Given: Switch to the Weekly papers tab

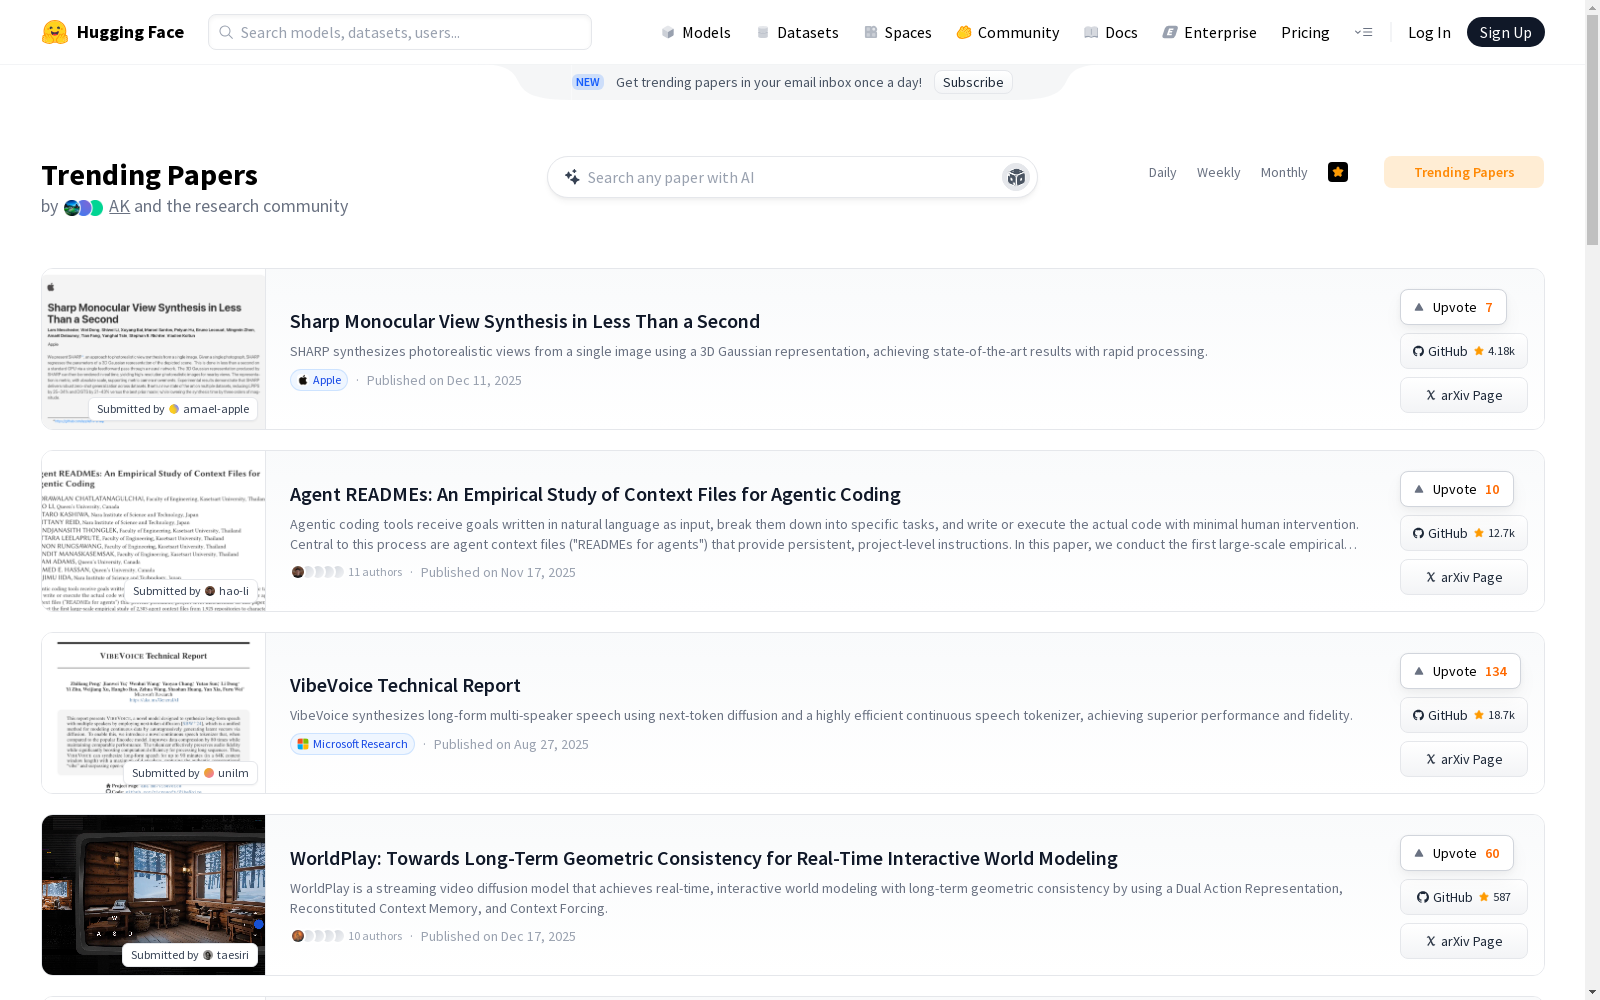Looking at the screenshot, I should [x=1218, y=172].
